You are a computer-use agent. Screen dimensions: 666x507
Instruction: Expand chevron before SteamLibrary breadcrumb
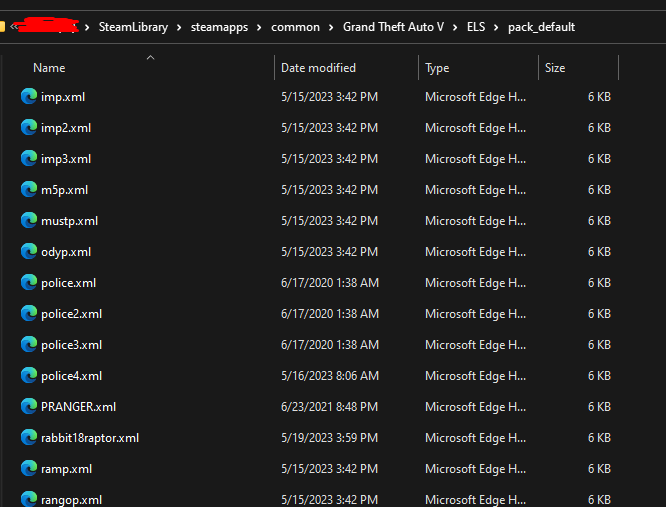click(x=87, y=28)
